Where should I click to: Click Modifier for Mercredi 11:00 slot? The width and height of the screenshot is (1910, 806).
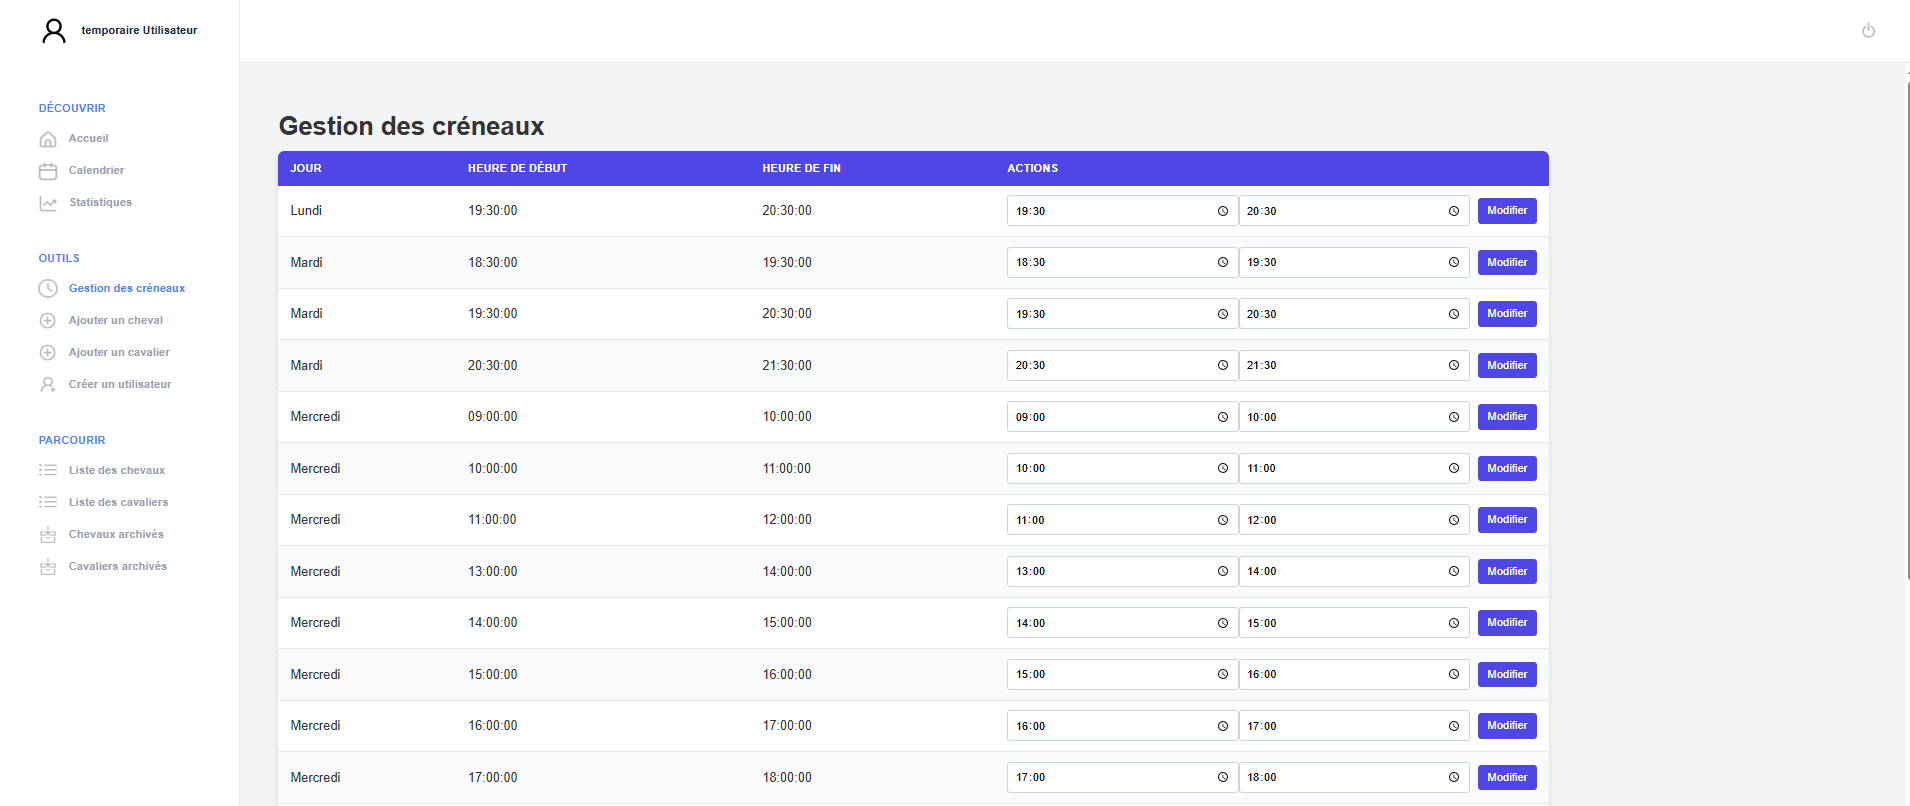pyautogui.click(x=1507, y=520)
